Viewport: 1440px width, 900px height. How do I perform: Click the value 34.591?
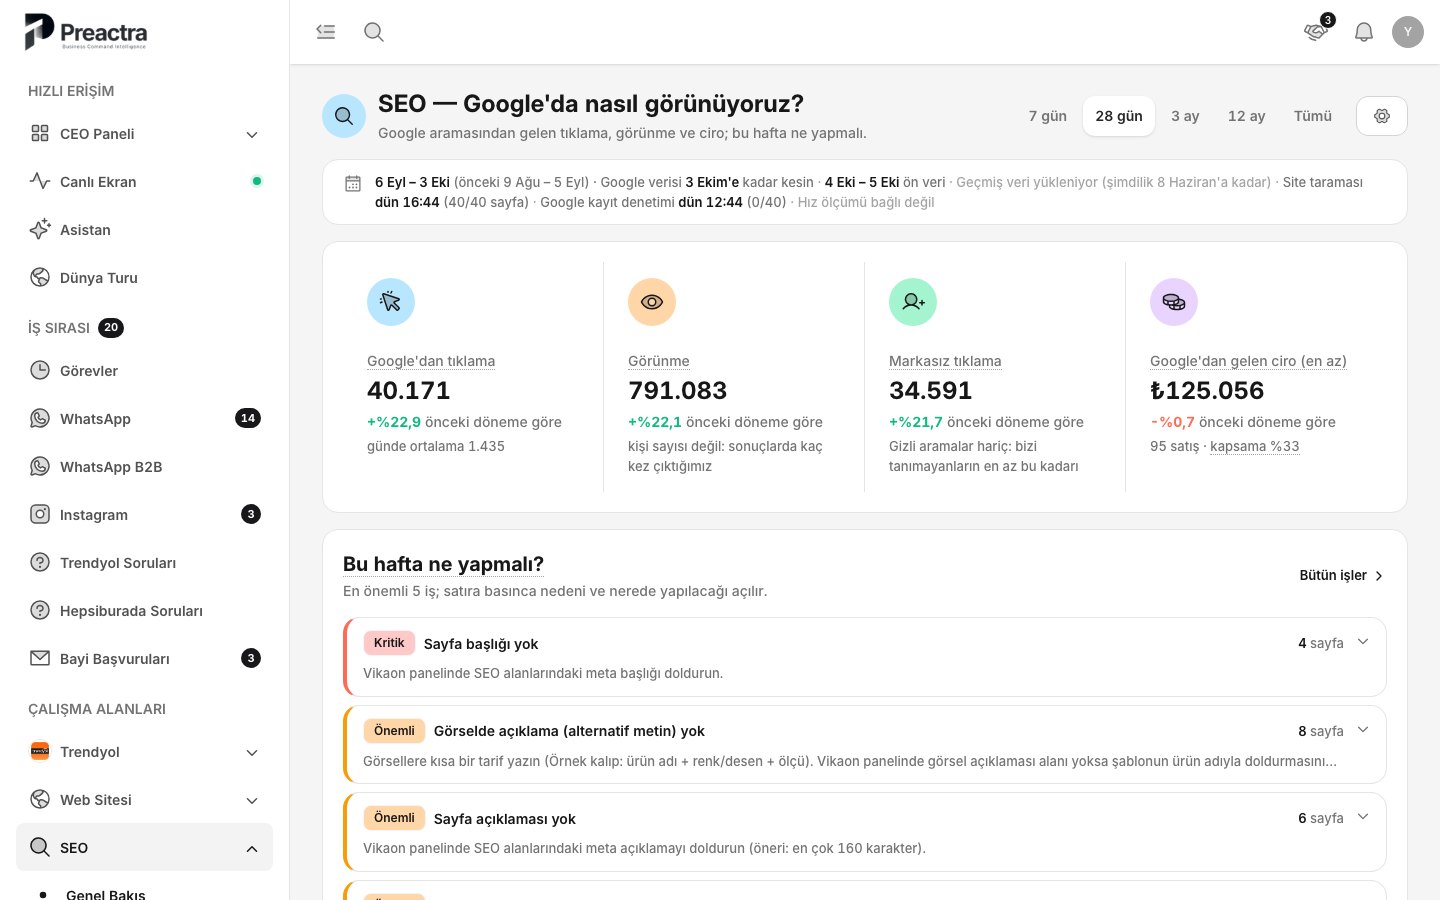(x=931, y=390)
